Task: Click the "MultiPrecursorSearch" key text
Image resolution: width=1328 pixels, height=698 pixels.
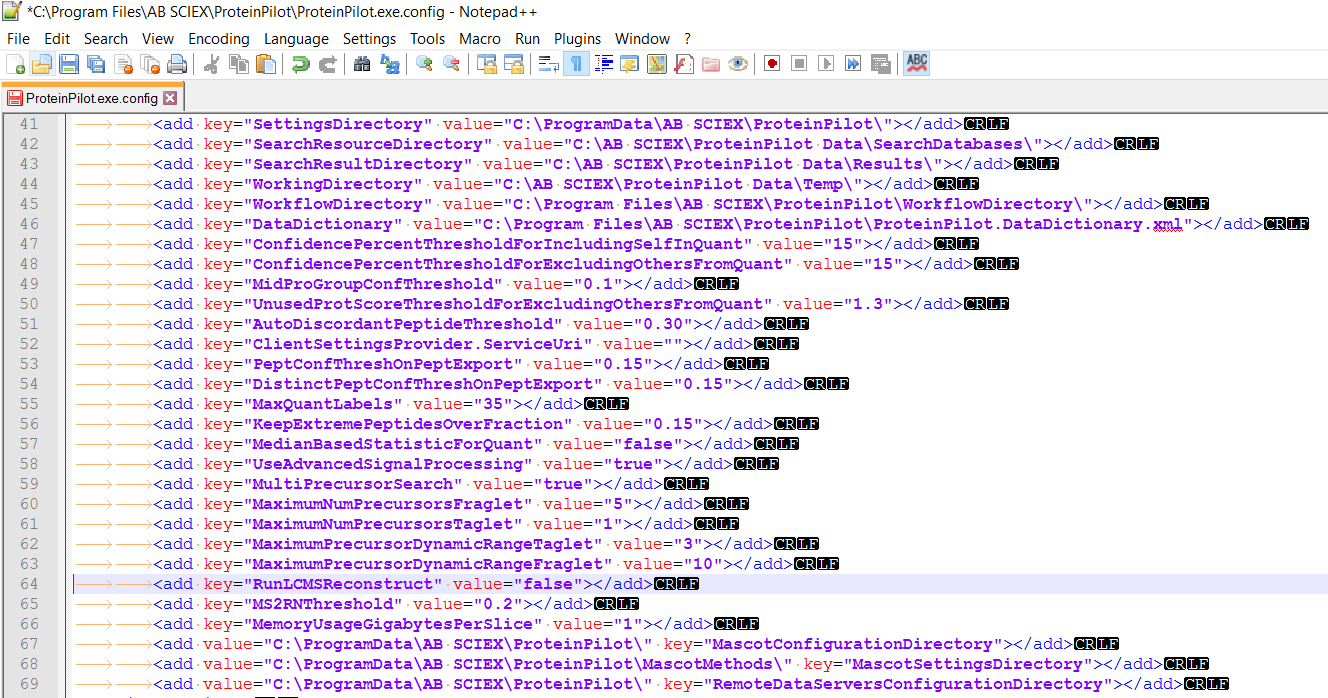Action: click(x=353, y=484)
